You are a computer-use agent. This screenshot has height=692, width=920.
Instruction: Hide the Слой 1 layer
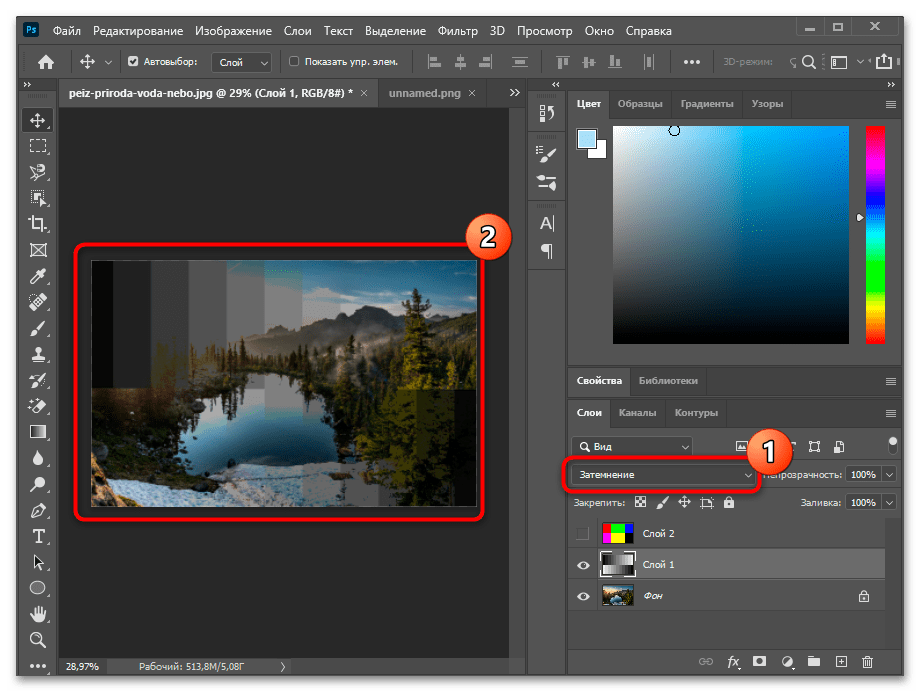tap(583, 565)
